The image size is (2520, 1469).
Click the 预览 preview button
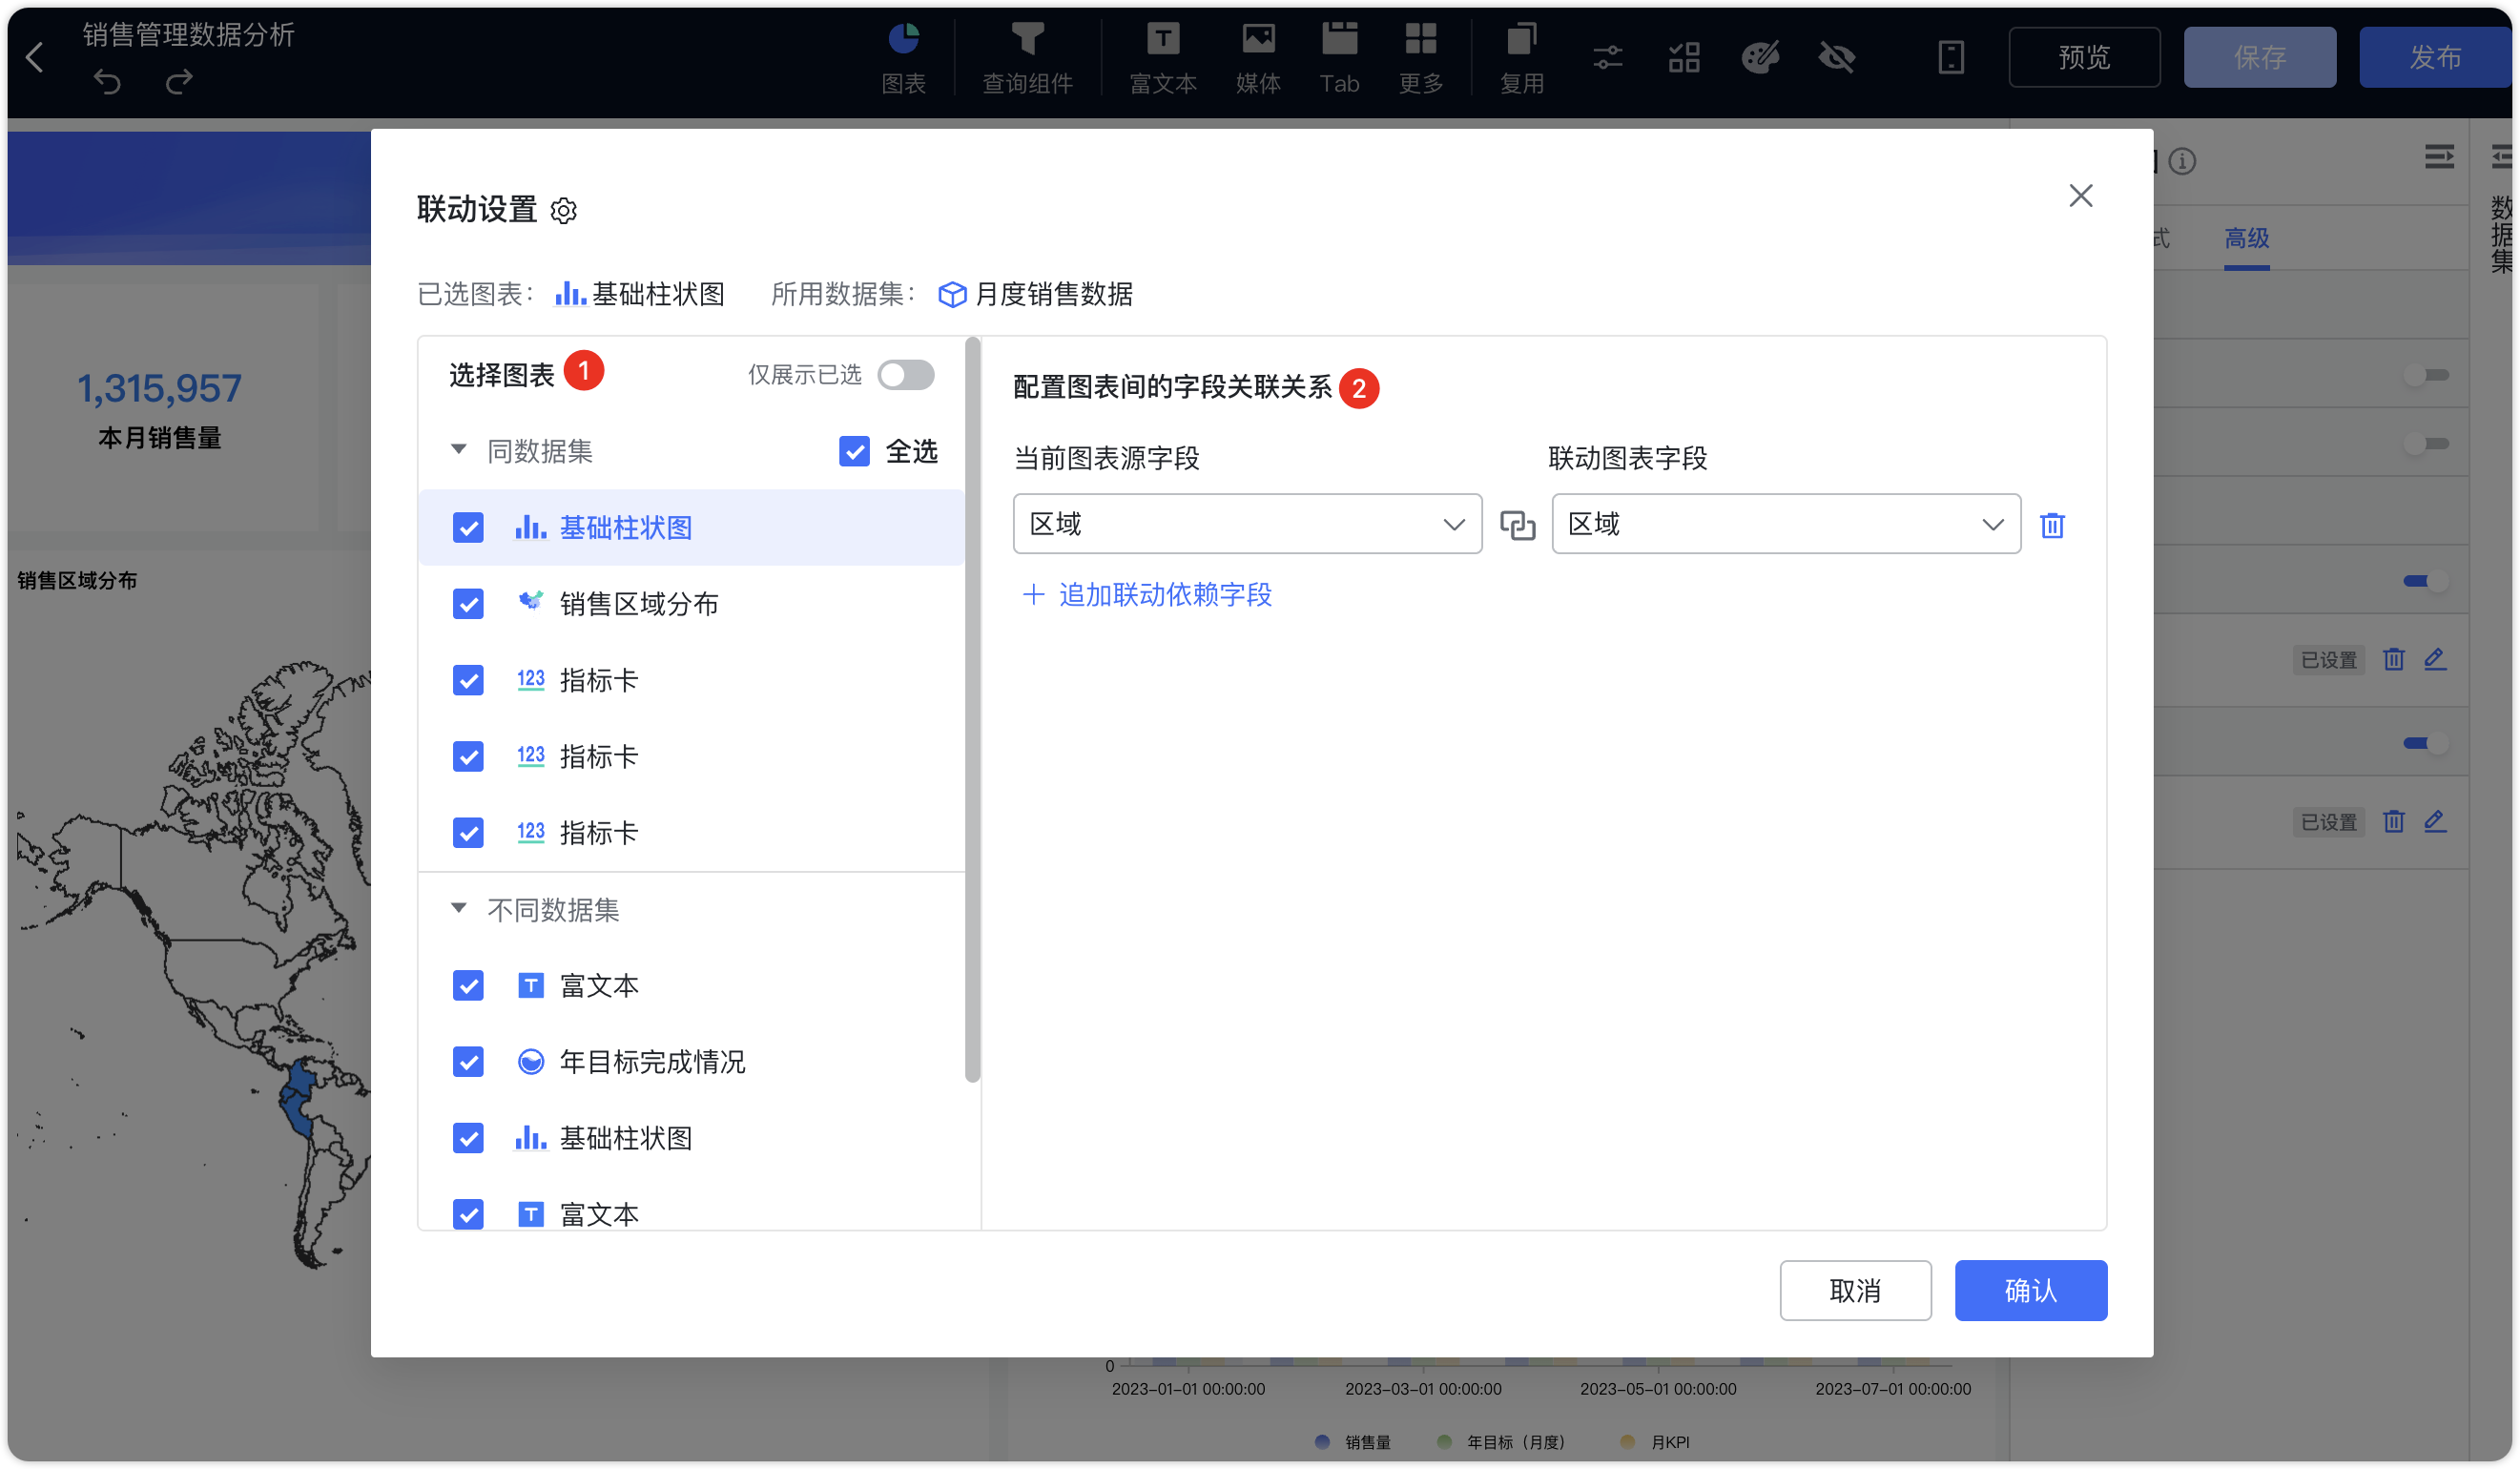(2083, 57)
